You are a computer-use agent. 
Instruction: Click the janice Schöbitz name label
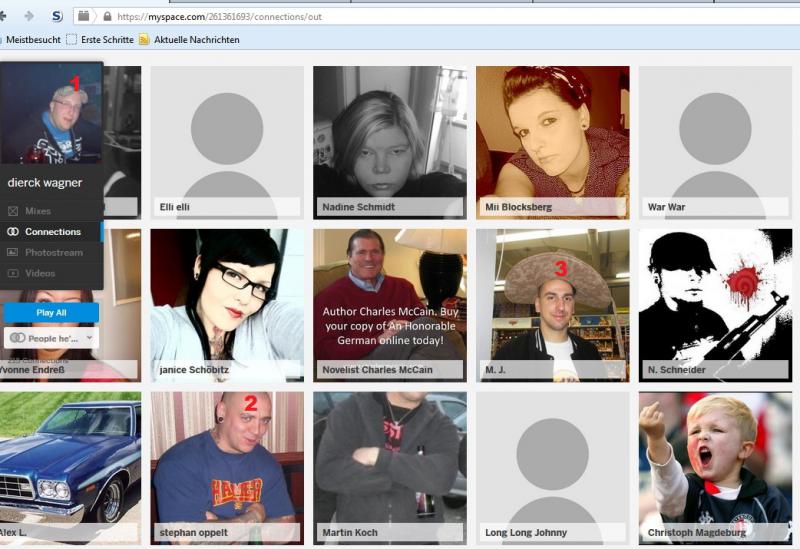(194, 369)
